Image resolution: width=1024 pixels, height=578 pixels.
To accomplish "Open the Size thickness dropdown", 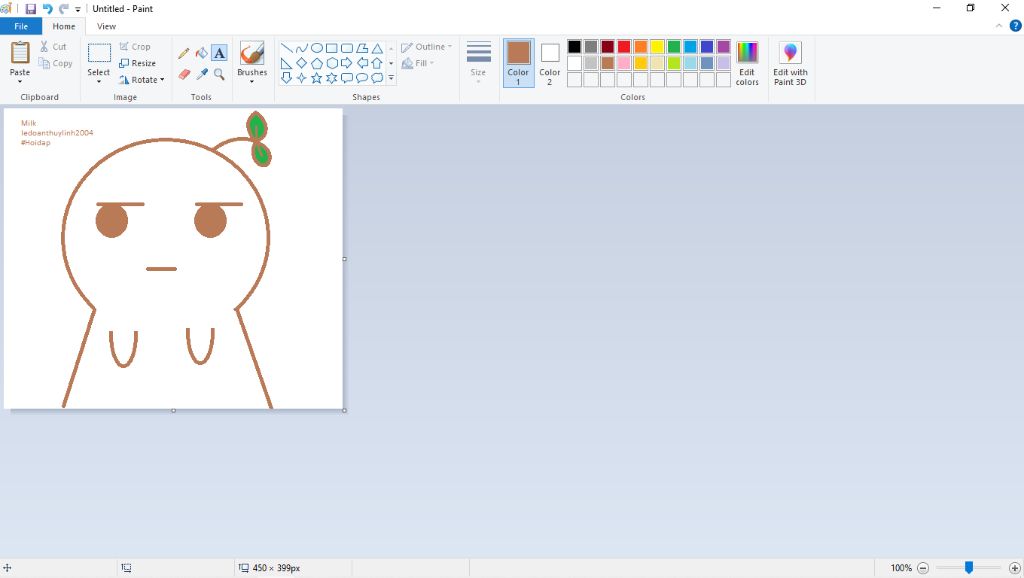I will (479, 63).
